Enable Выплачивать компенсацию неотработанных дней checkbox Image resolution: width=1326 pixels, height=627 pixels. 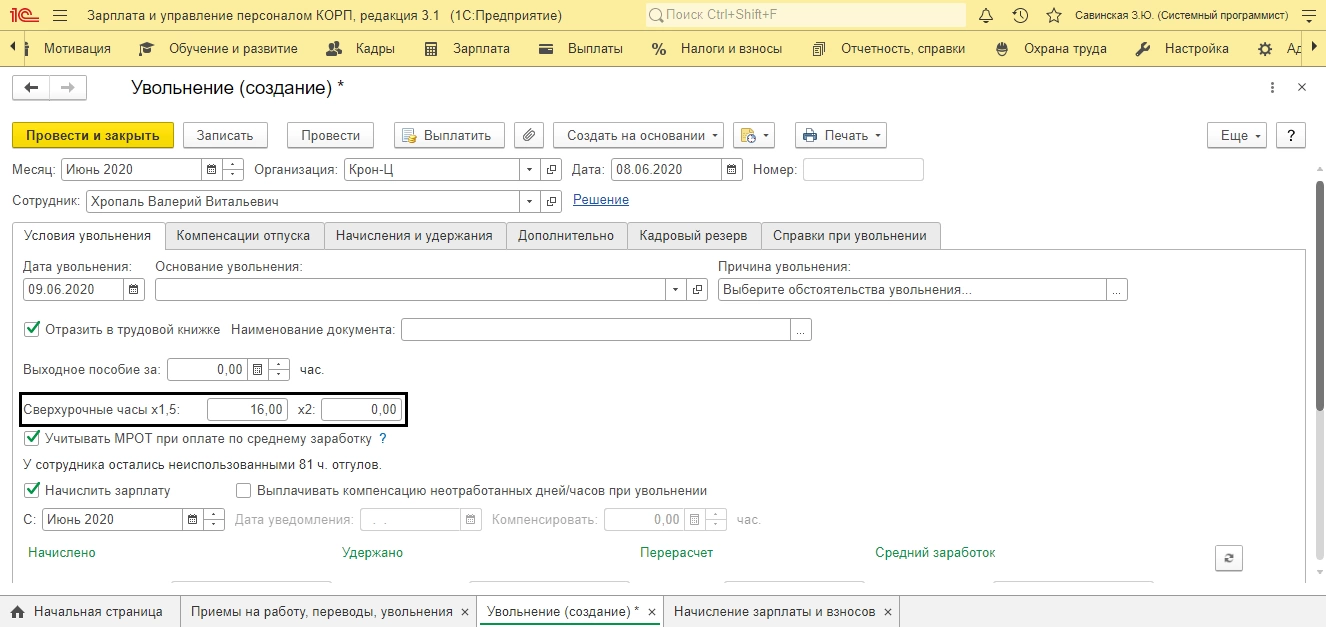pyautogui.click(x=244, y=490)
